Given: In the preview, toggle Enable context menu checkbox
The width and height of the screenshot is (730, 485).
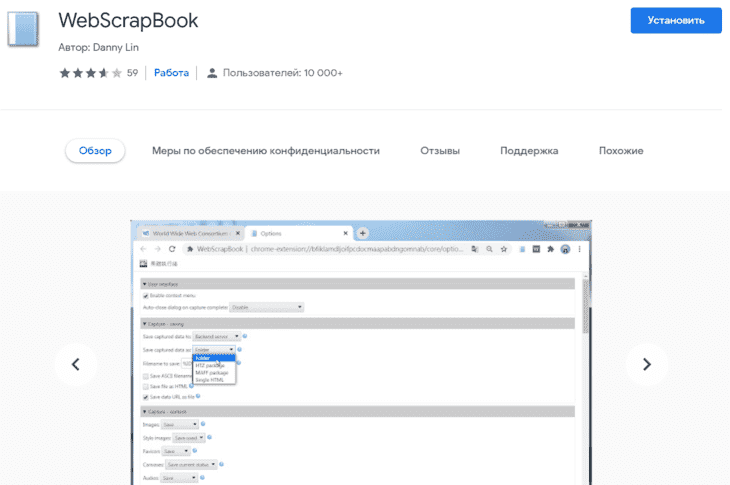Looking at the screenshot, I should 146,296.
